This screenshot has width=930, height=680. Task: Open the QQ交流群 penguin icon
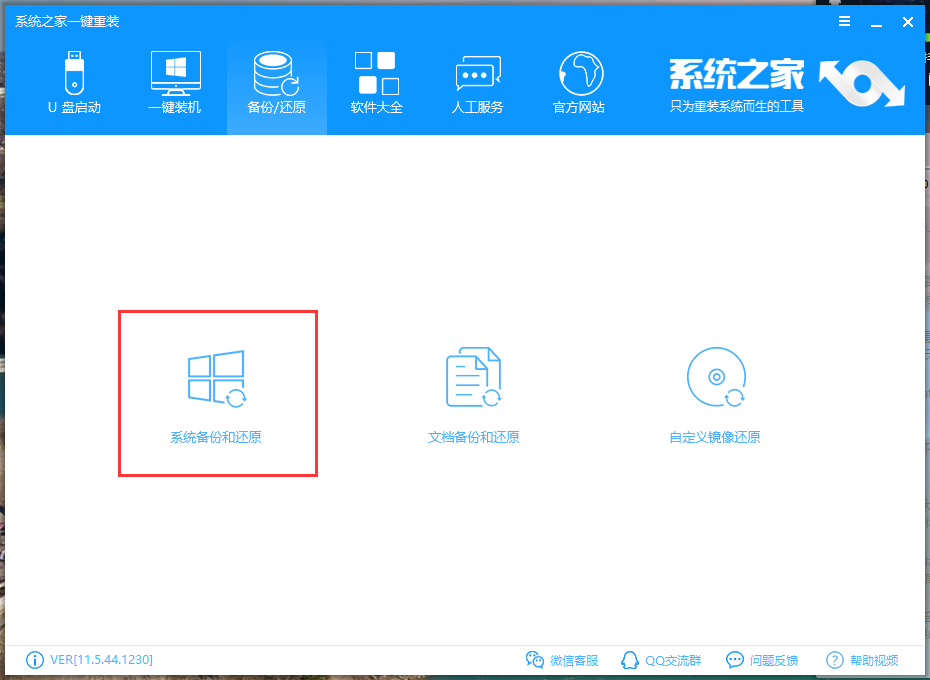click(x=630, y=660)
